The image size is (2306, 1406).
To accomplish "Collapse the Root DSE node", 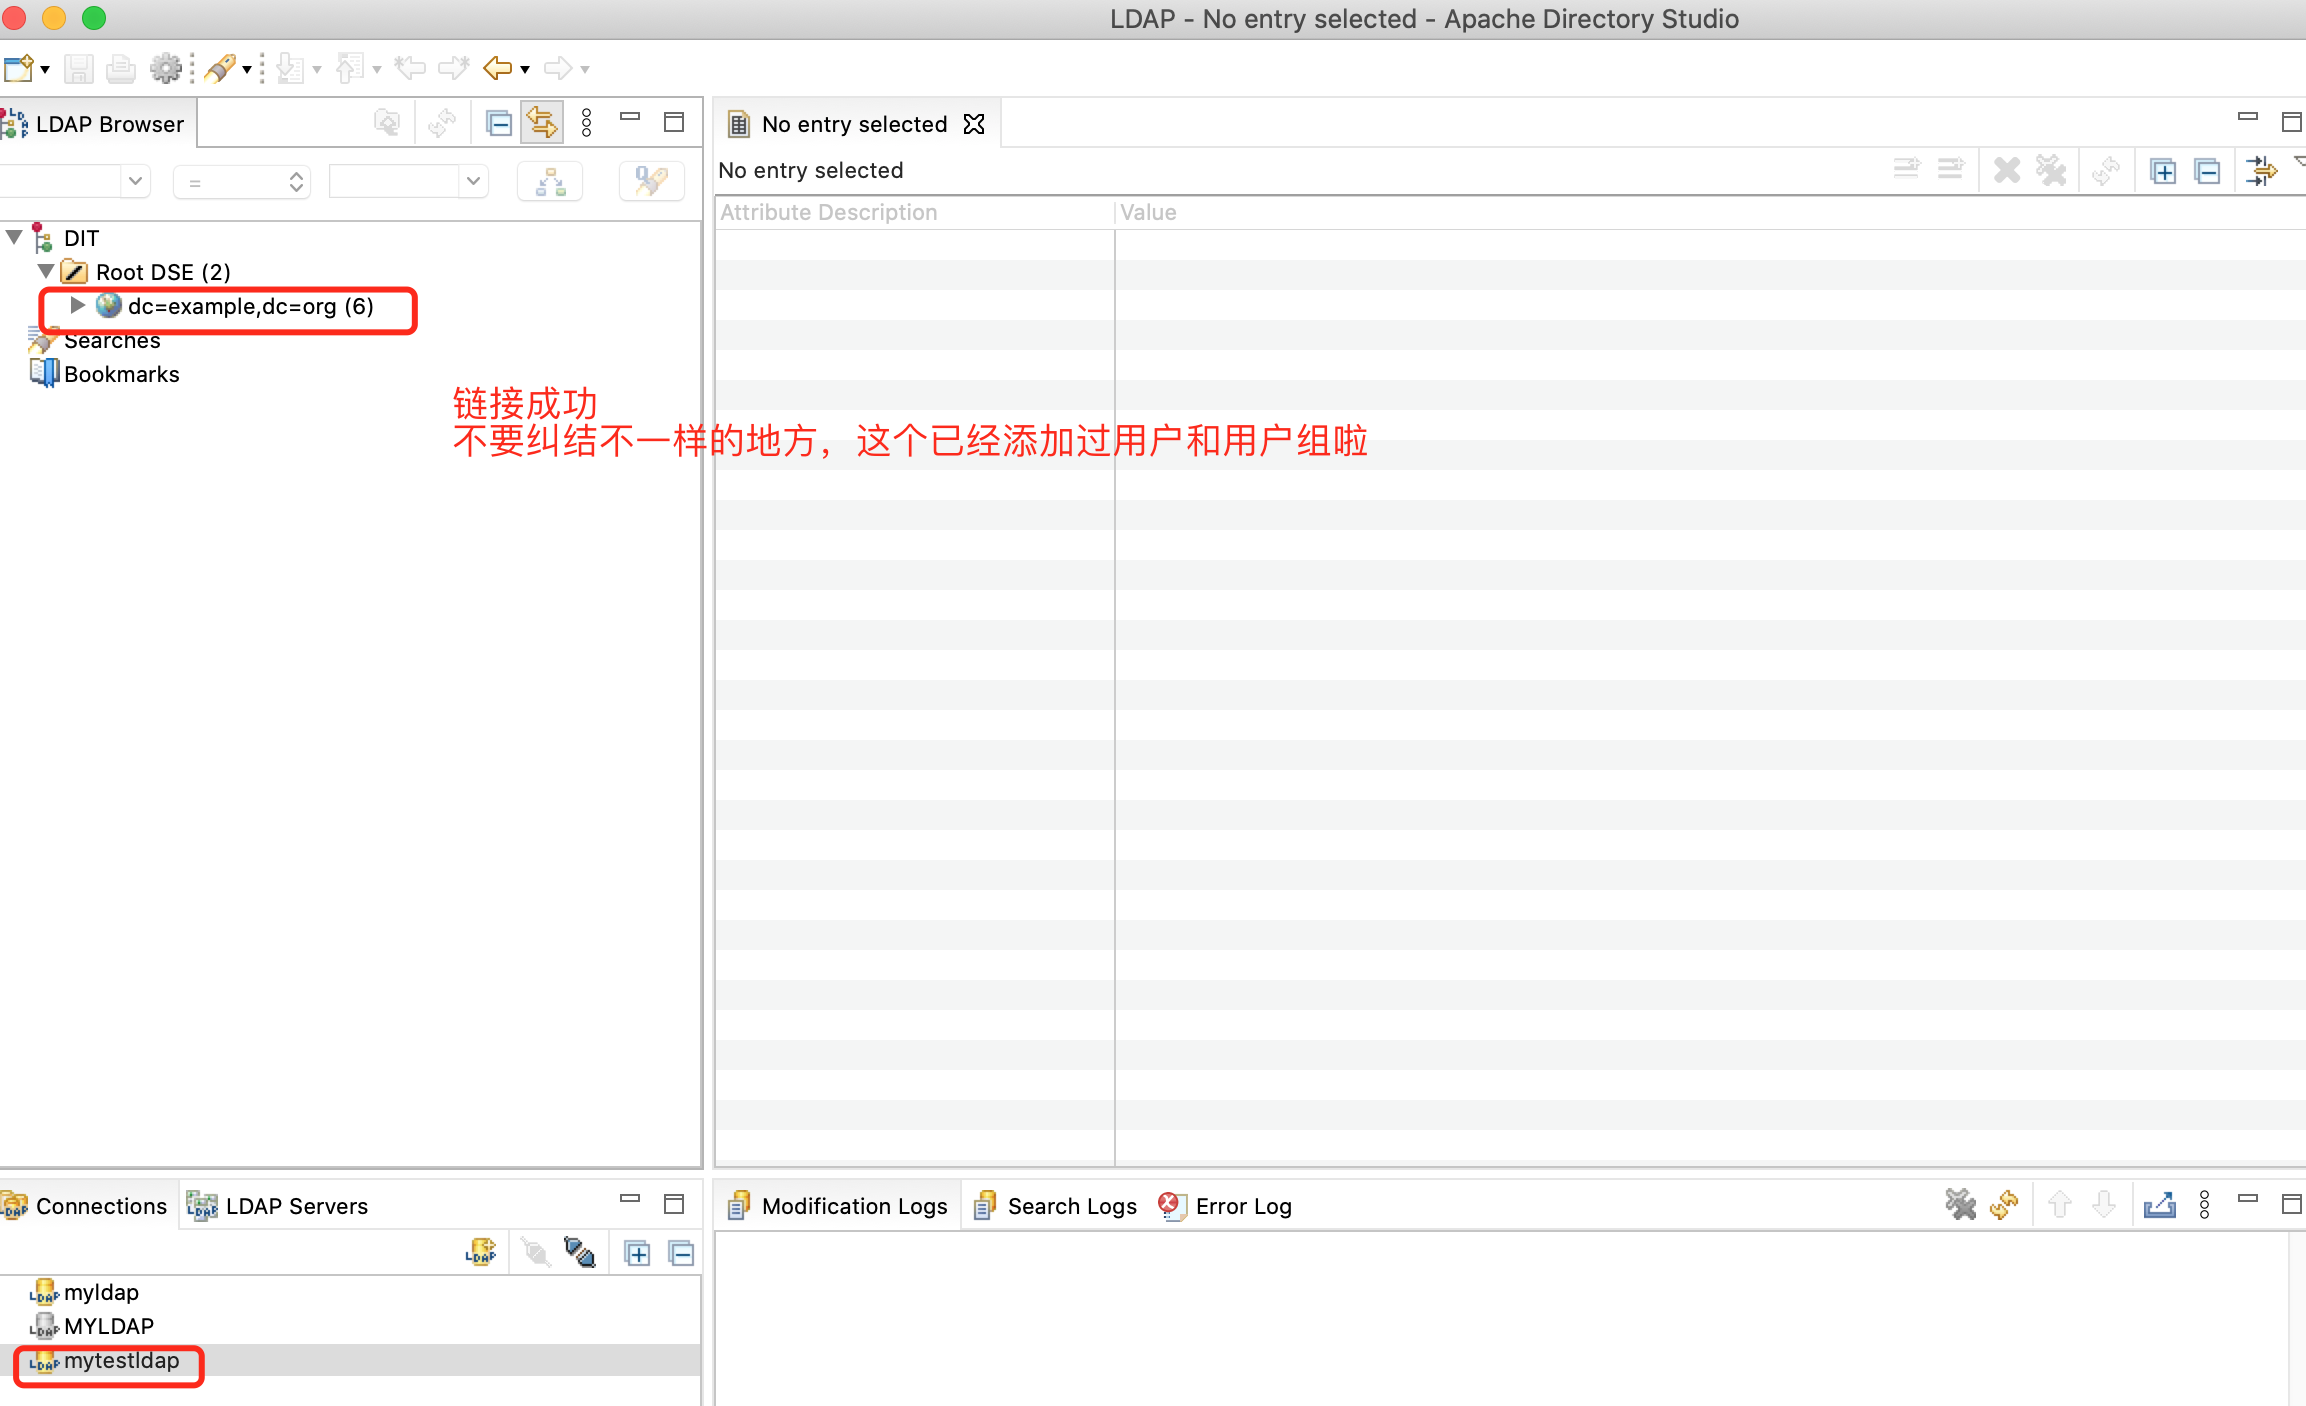I will (46, 271).
